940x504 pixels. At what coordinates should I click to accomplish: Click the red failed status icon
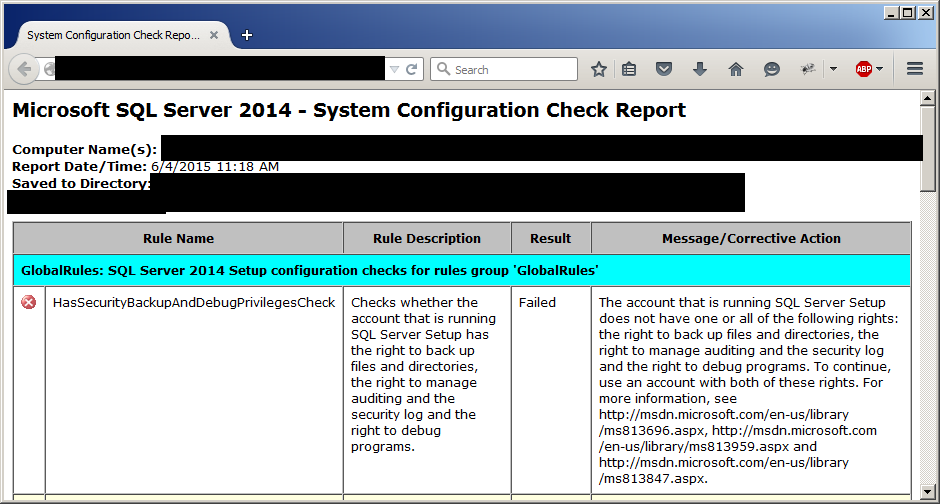28,302
